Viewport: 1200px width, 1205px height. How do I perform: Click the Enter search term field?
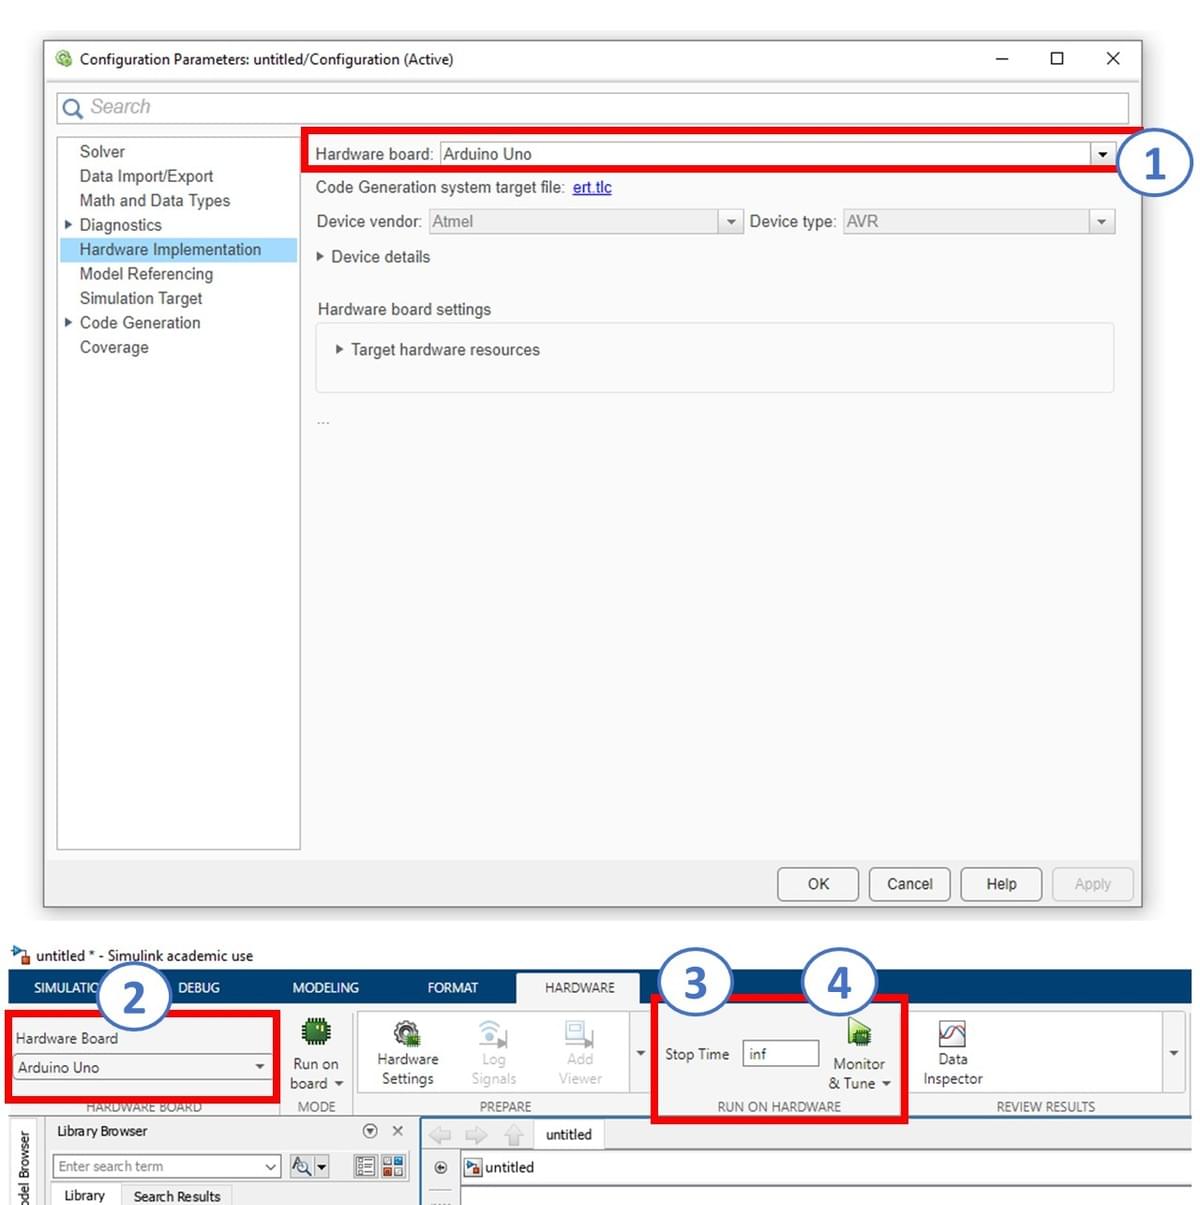[166, 1166]
